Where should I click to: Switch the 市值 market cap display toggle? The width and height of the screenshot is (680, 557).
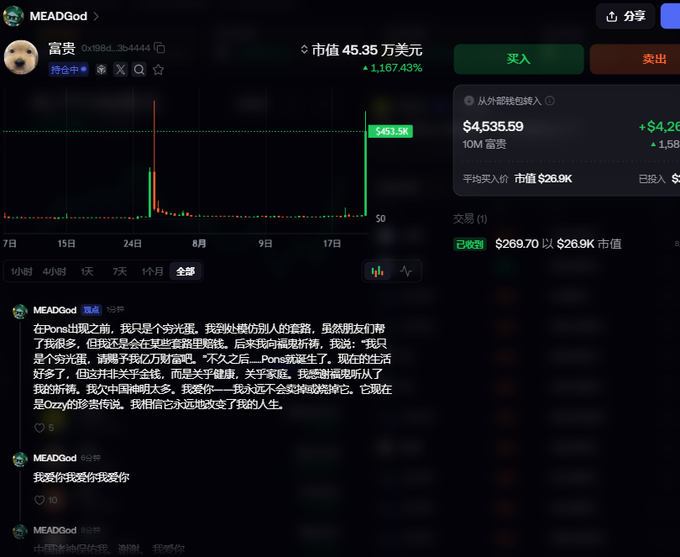click(x=304, y=49)
